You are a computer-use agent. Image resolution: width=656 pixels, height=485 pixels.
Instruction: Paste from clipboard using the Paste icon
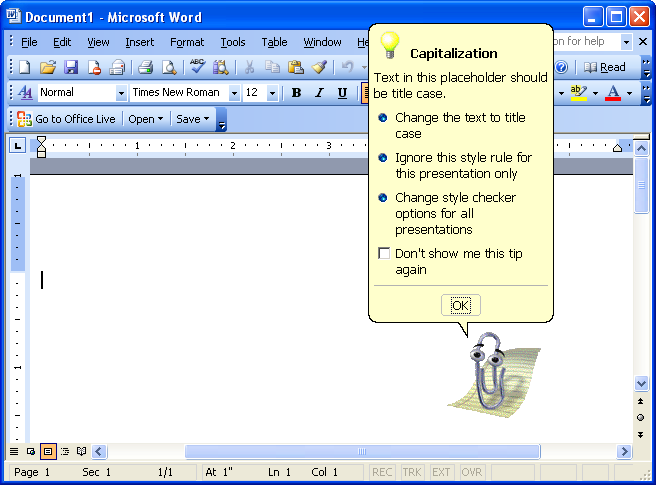[x=296, y=67]
